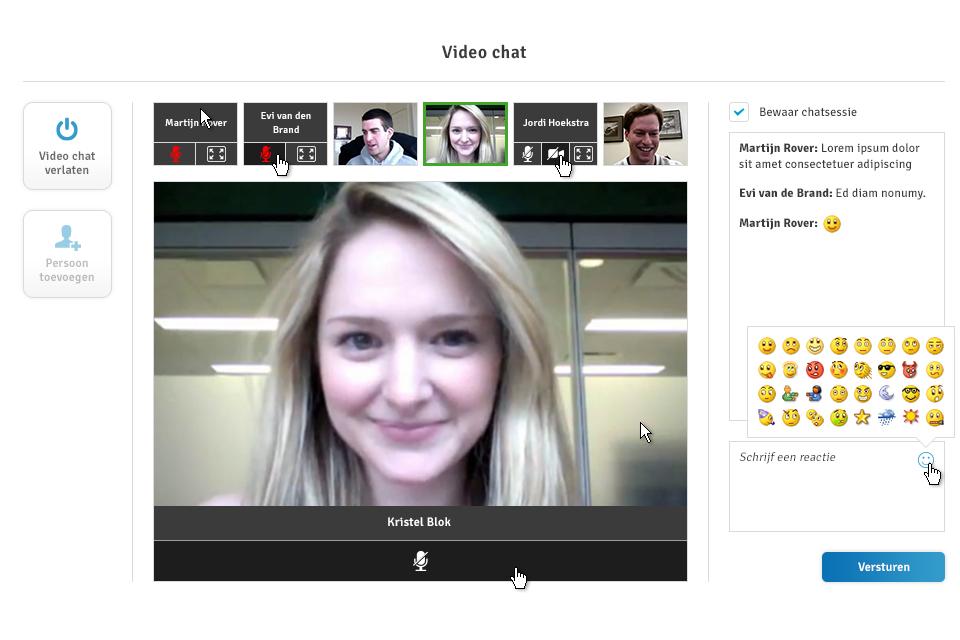Click Persoon toevoegen button
This screenshot has height=640, width=960.
[67, 253]
